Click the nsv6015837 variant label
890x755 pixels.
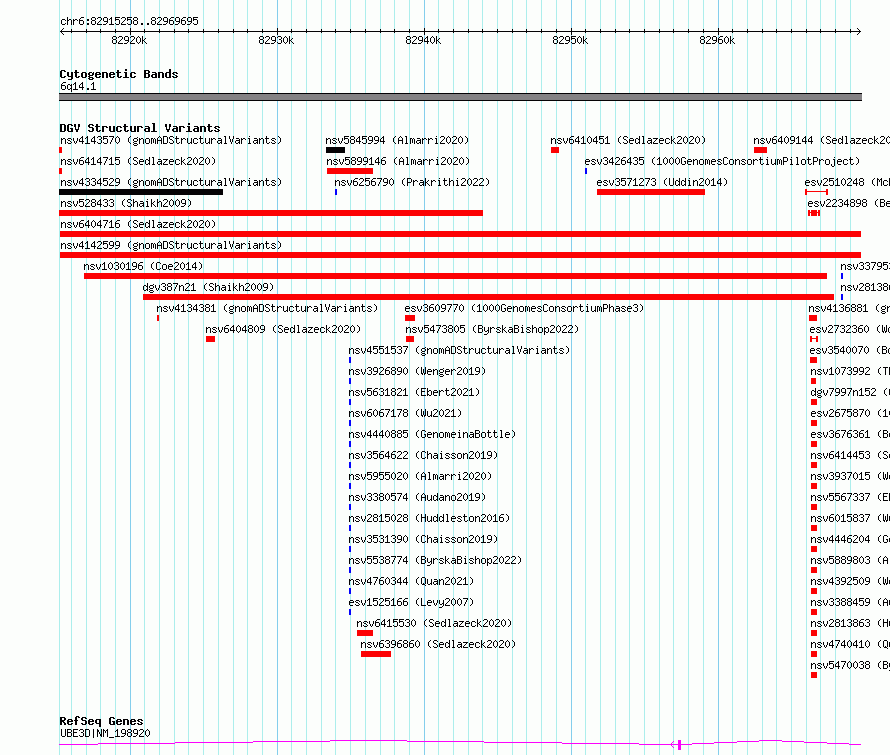click(850, 518)
